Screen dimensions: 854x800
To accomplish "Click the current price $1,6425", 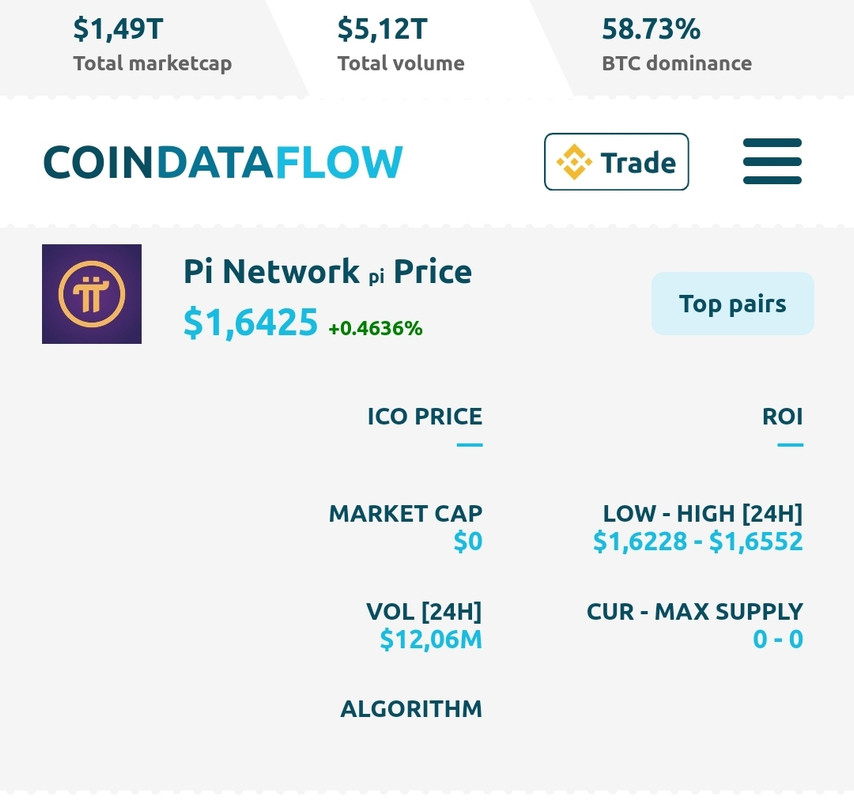I will click(250, 323).
